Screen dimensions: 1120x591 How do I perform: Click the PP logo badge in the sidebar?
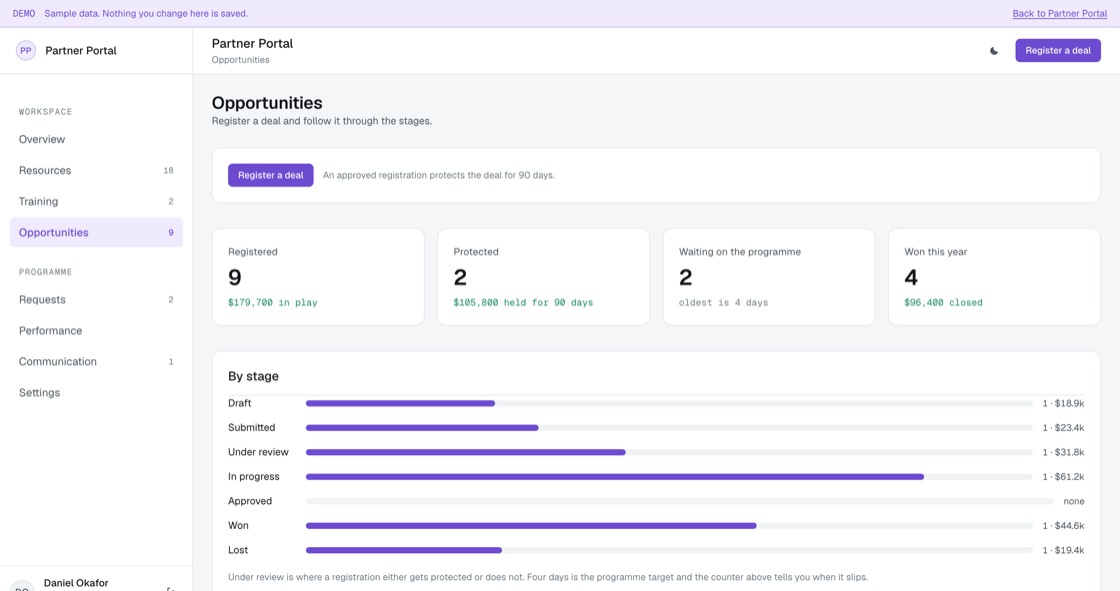point(26,51)
